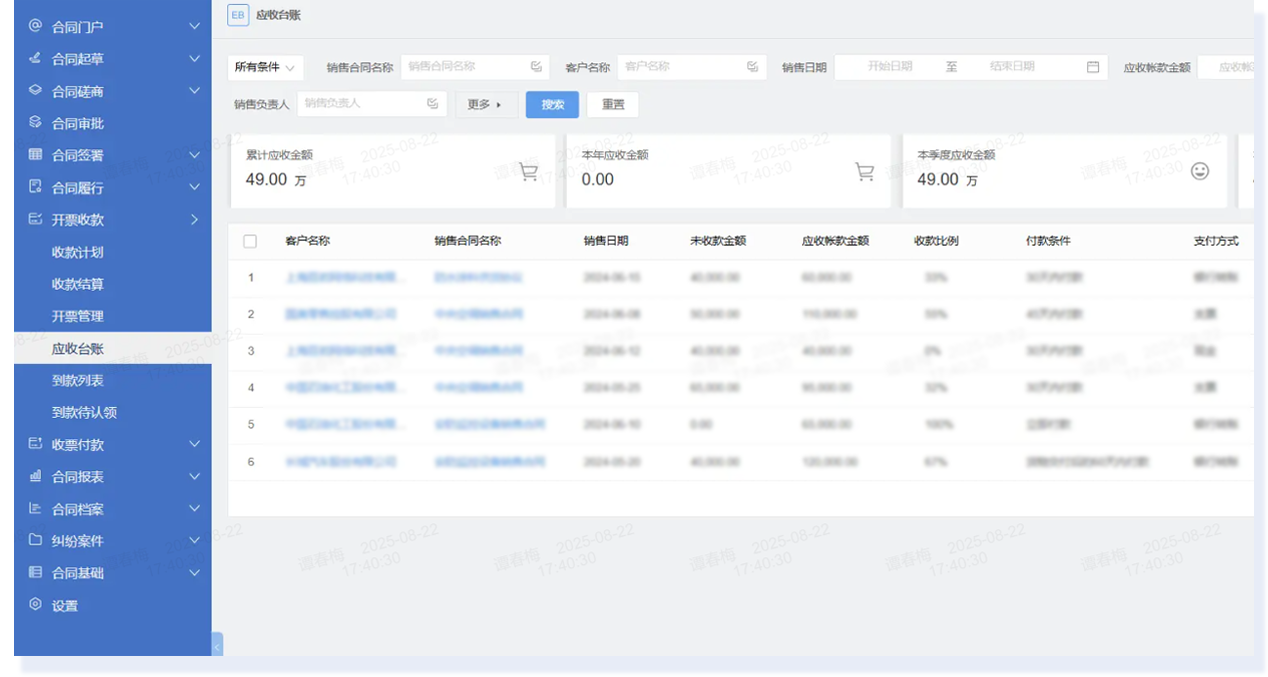This screenshot has width=1268, height=677.
Task: Click the 设置 gear icon
Action: coord(35,604)
